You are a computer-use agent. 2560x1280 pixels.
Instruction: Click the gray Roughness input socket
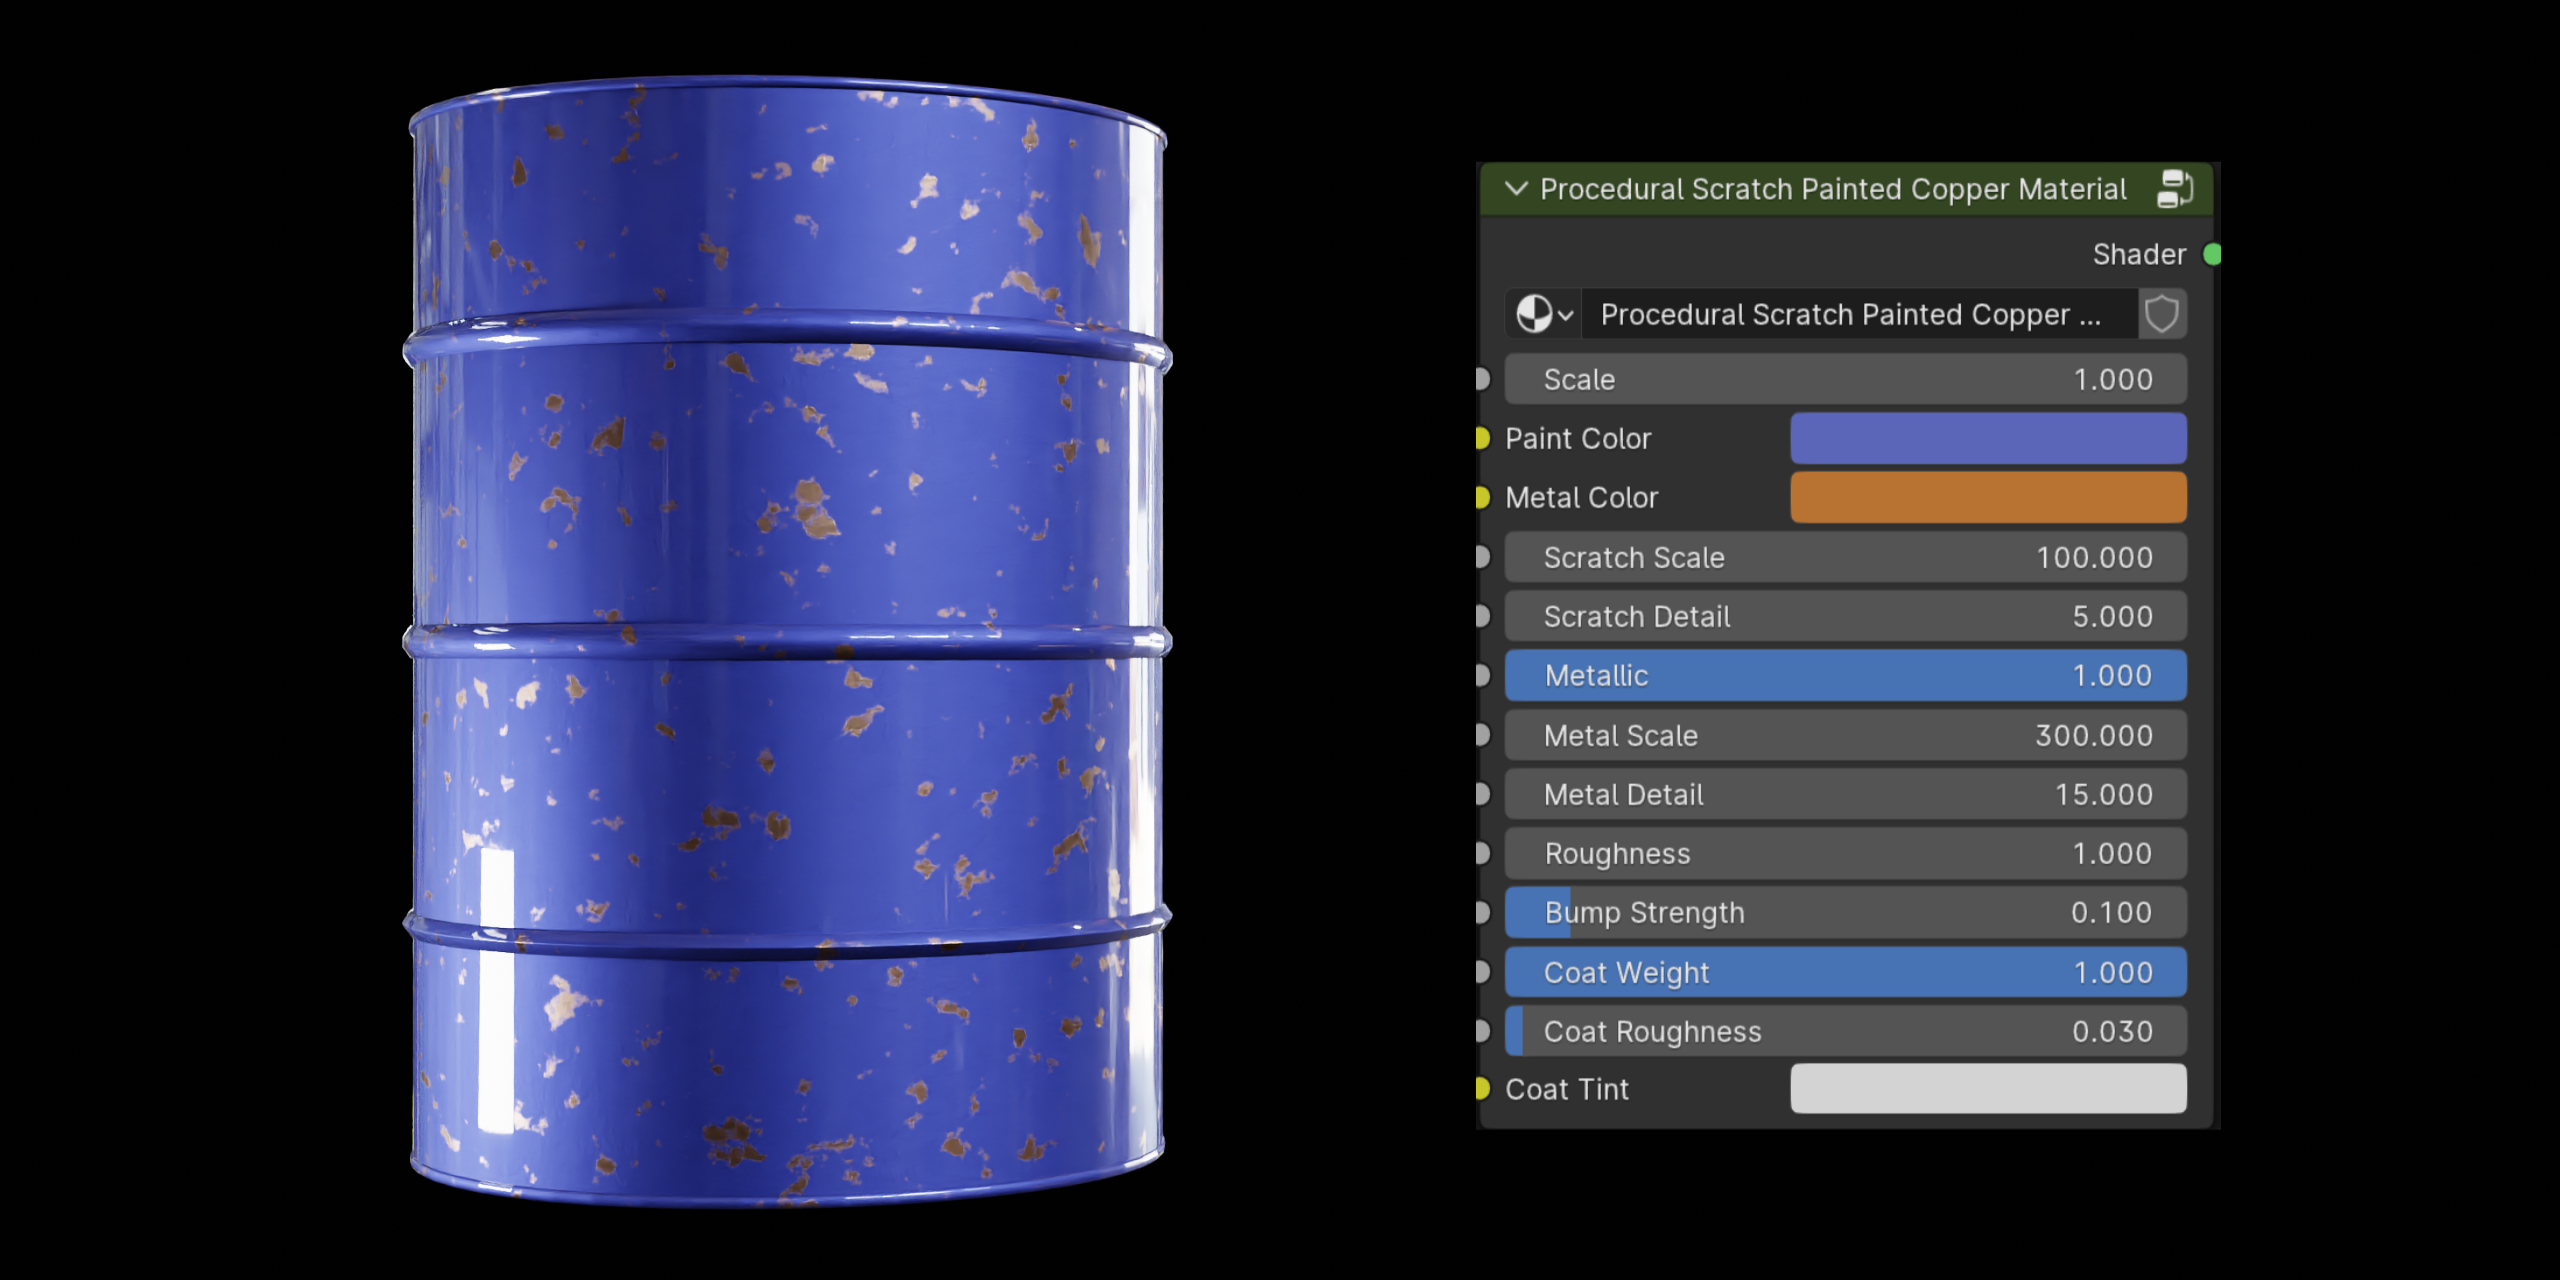[1482, 853]
